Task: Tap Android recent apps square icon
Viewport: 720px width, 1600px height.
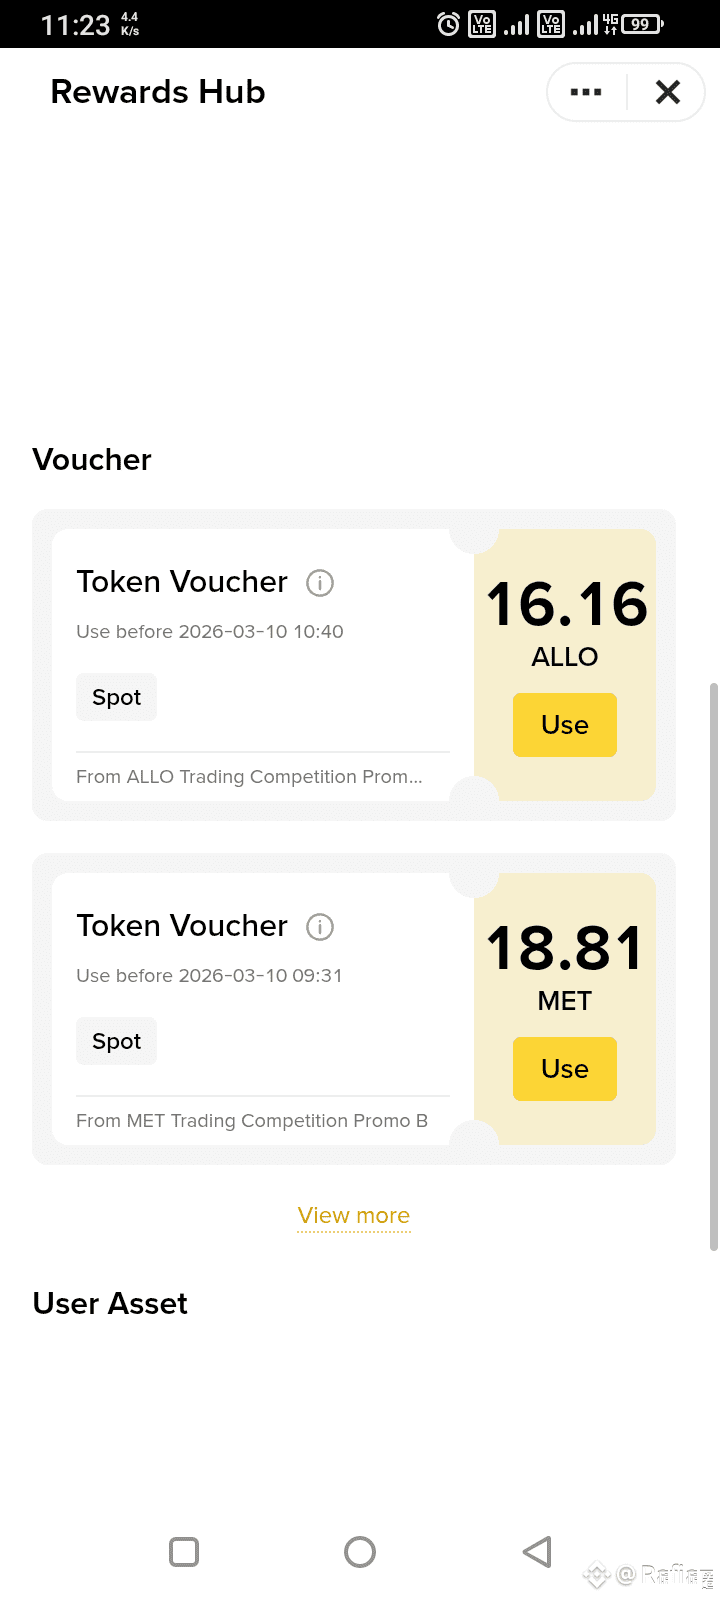Action: click(184, 1552)
